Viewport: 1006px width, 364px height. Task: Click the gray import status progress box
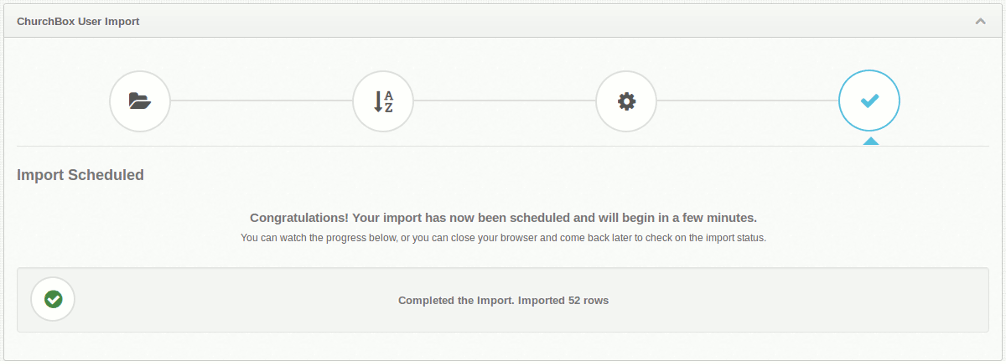point(503,300)
